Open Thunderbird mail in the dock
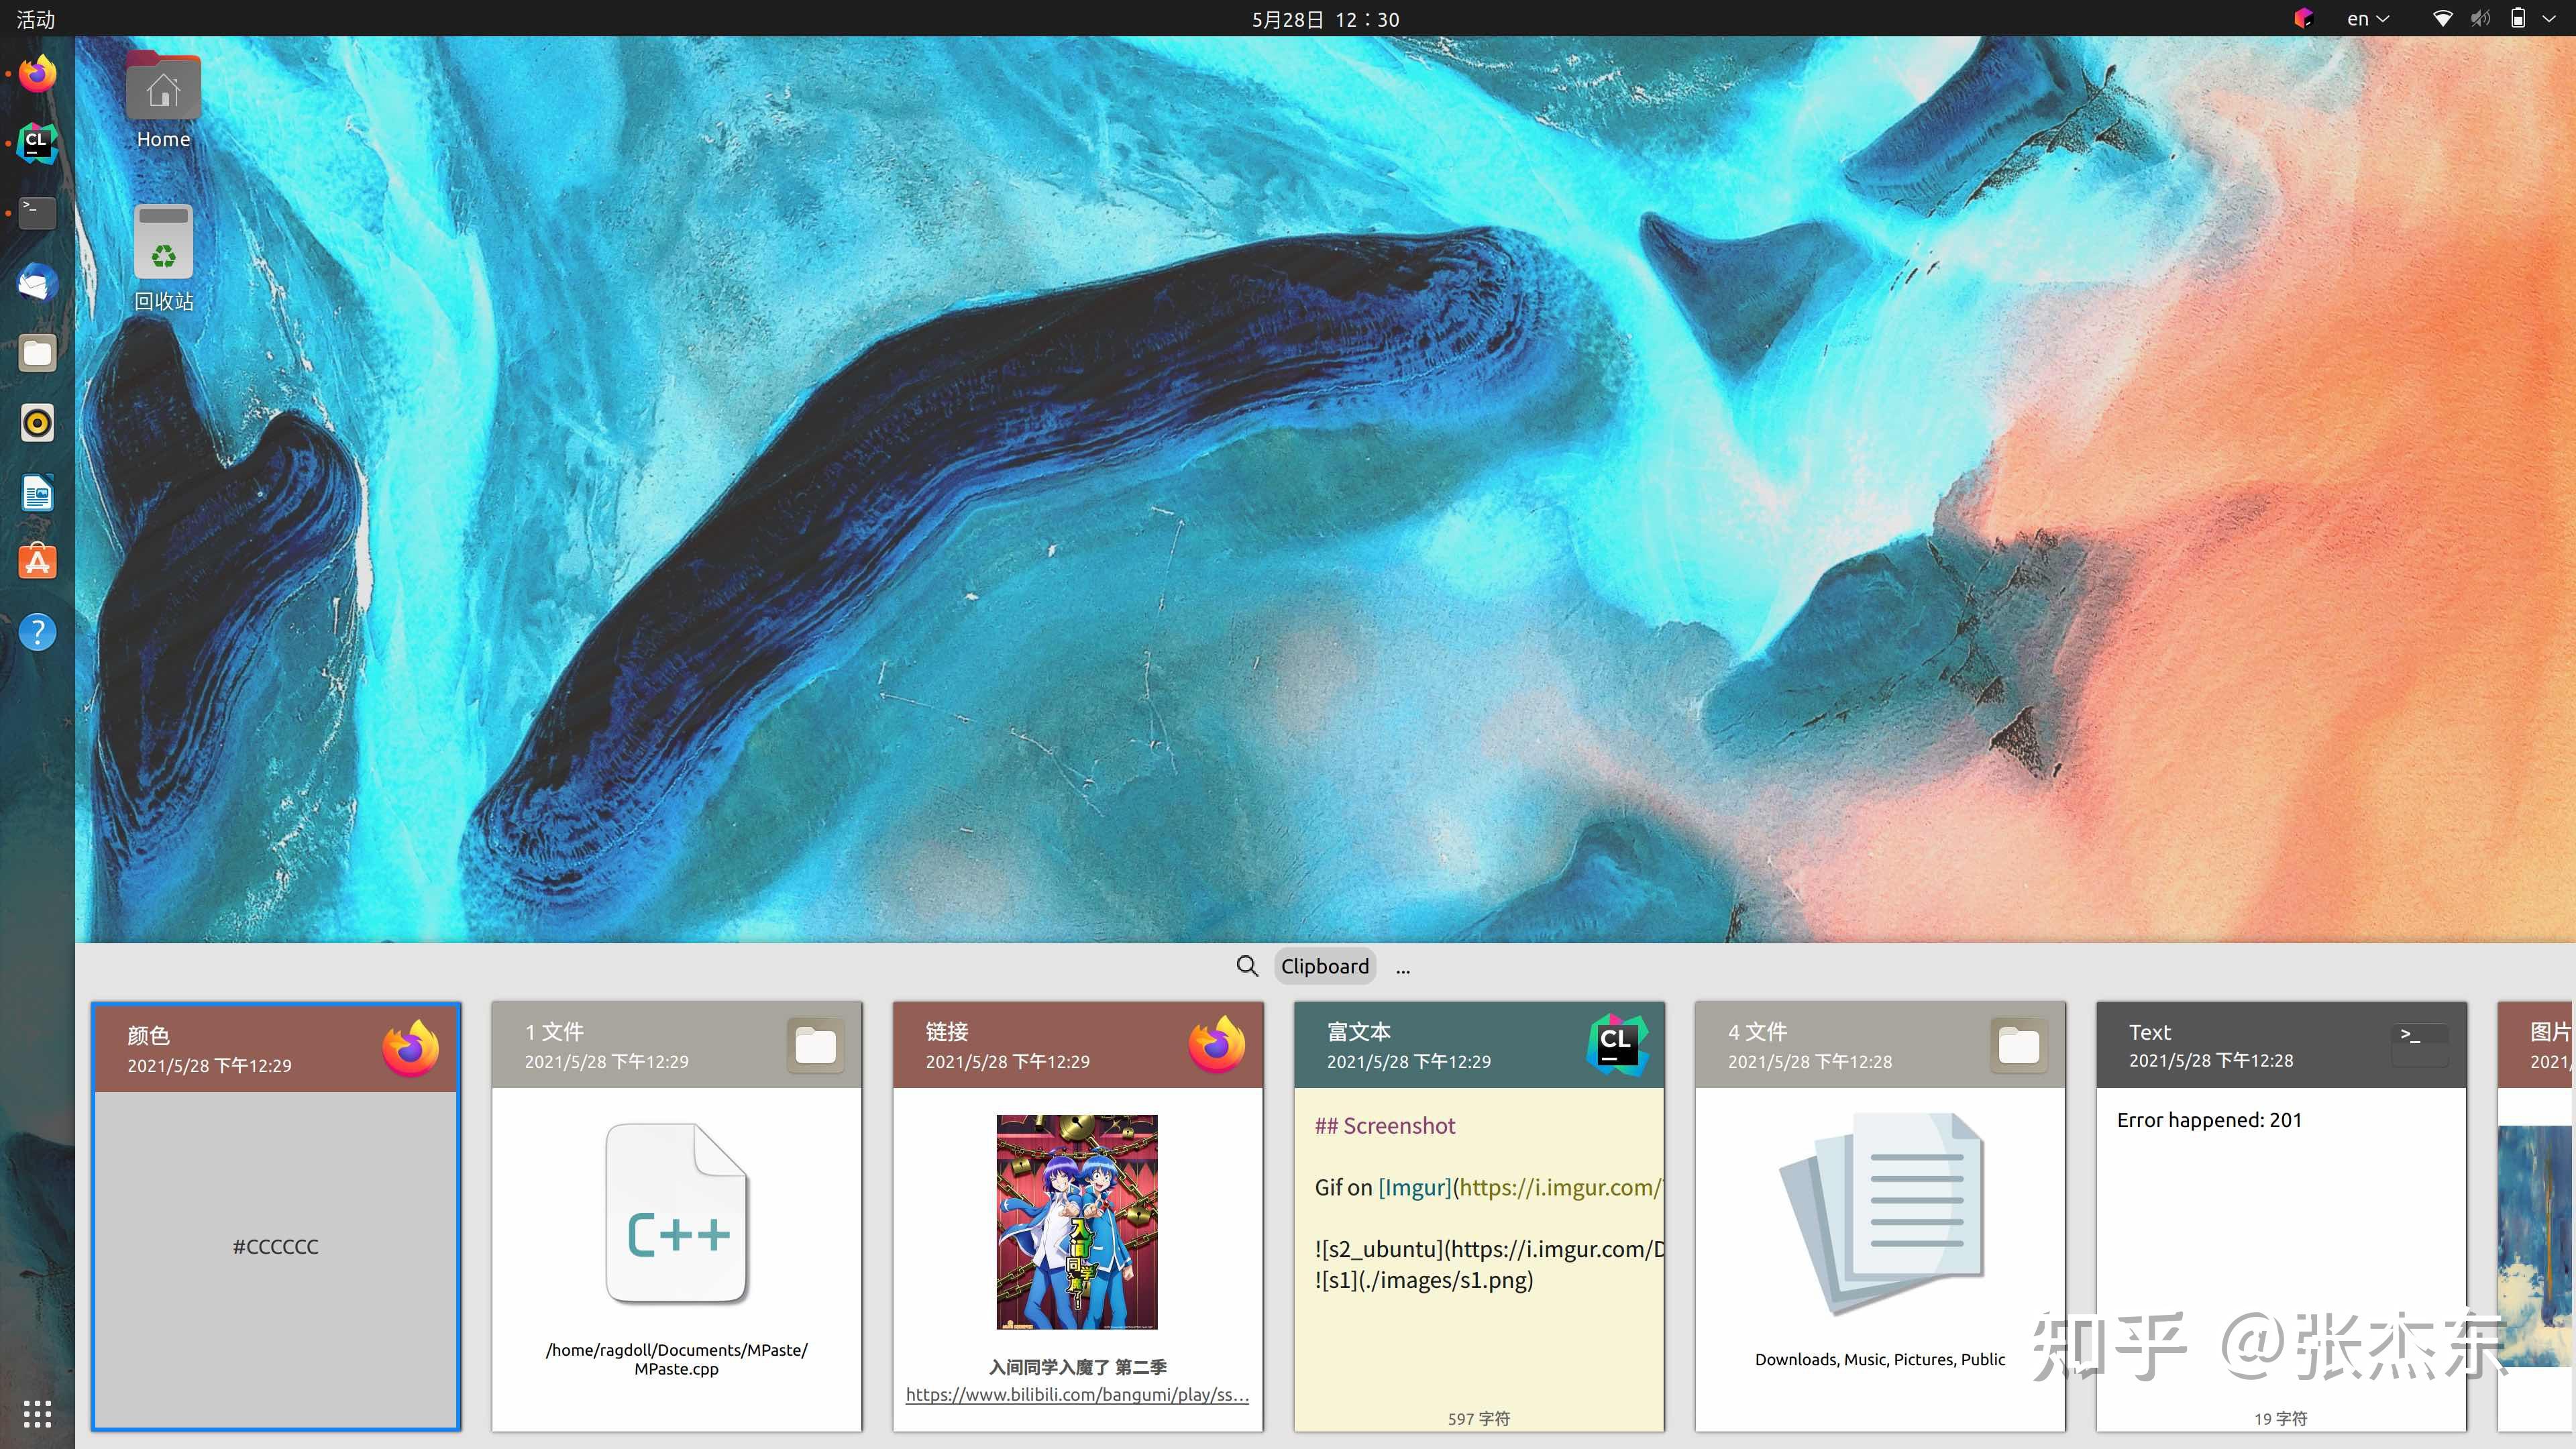 (x=38, y=283)
